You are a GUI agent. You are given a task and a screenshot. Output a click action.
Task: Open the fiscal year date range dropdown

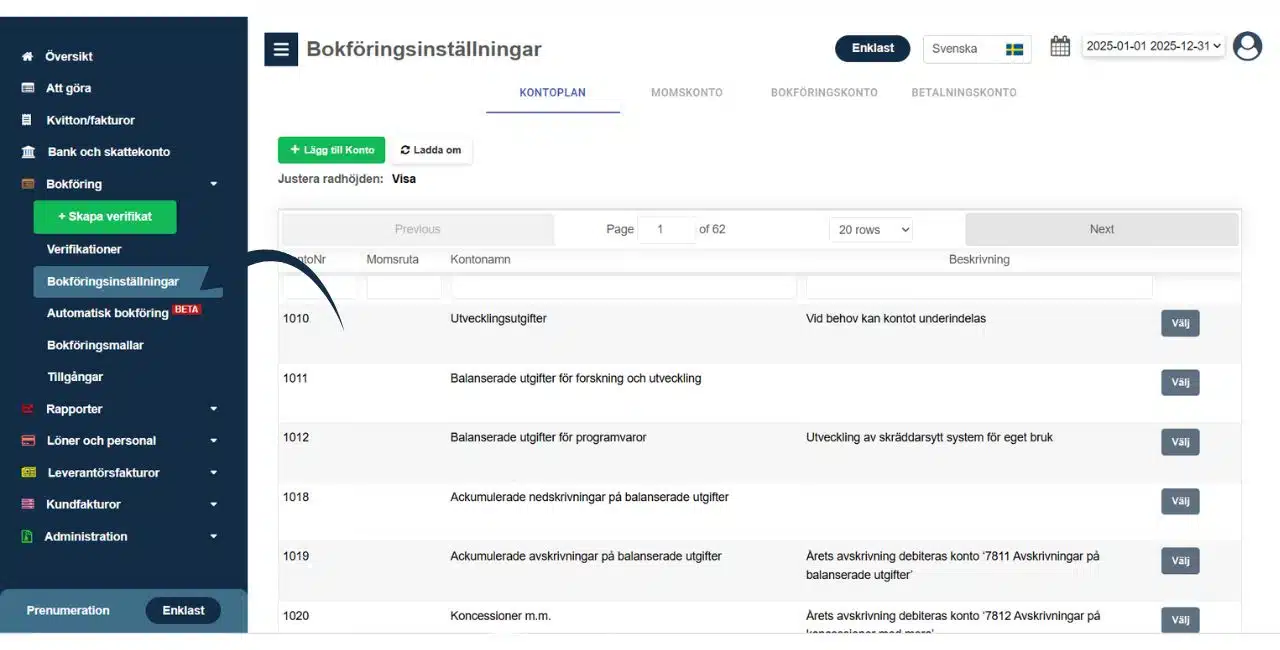point(1154,46)
